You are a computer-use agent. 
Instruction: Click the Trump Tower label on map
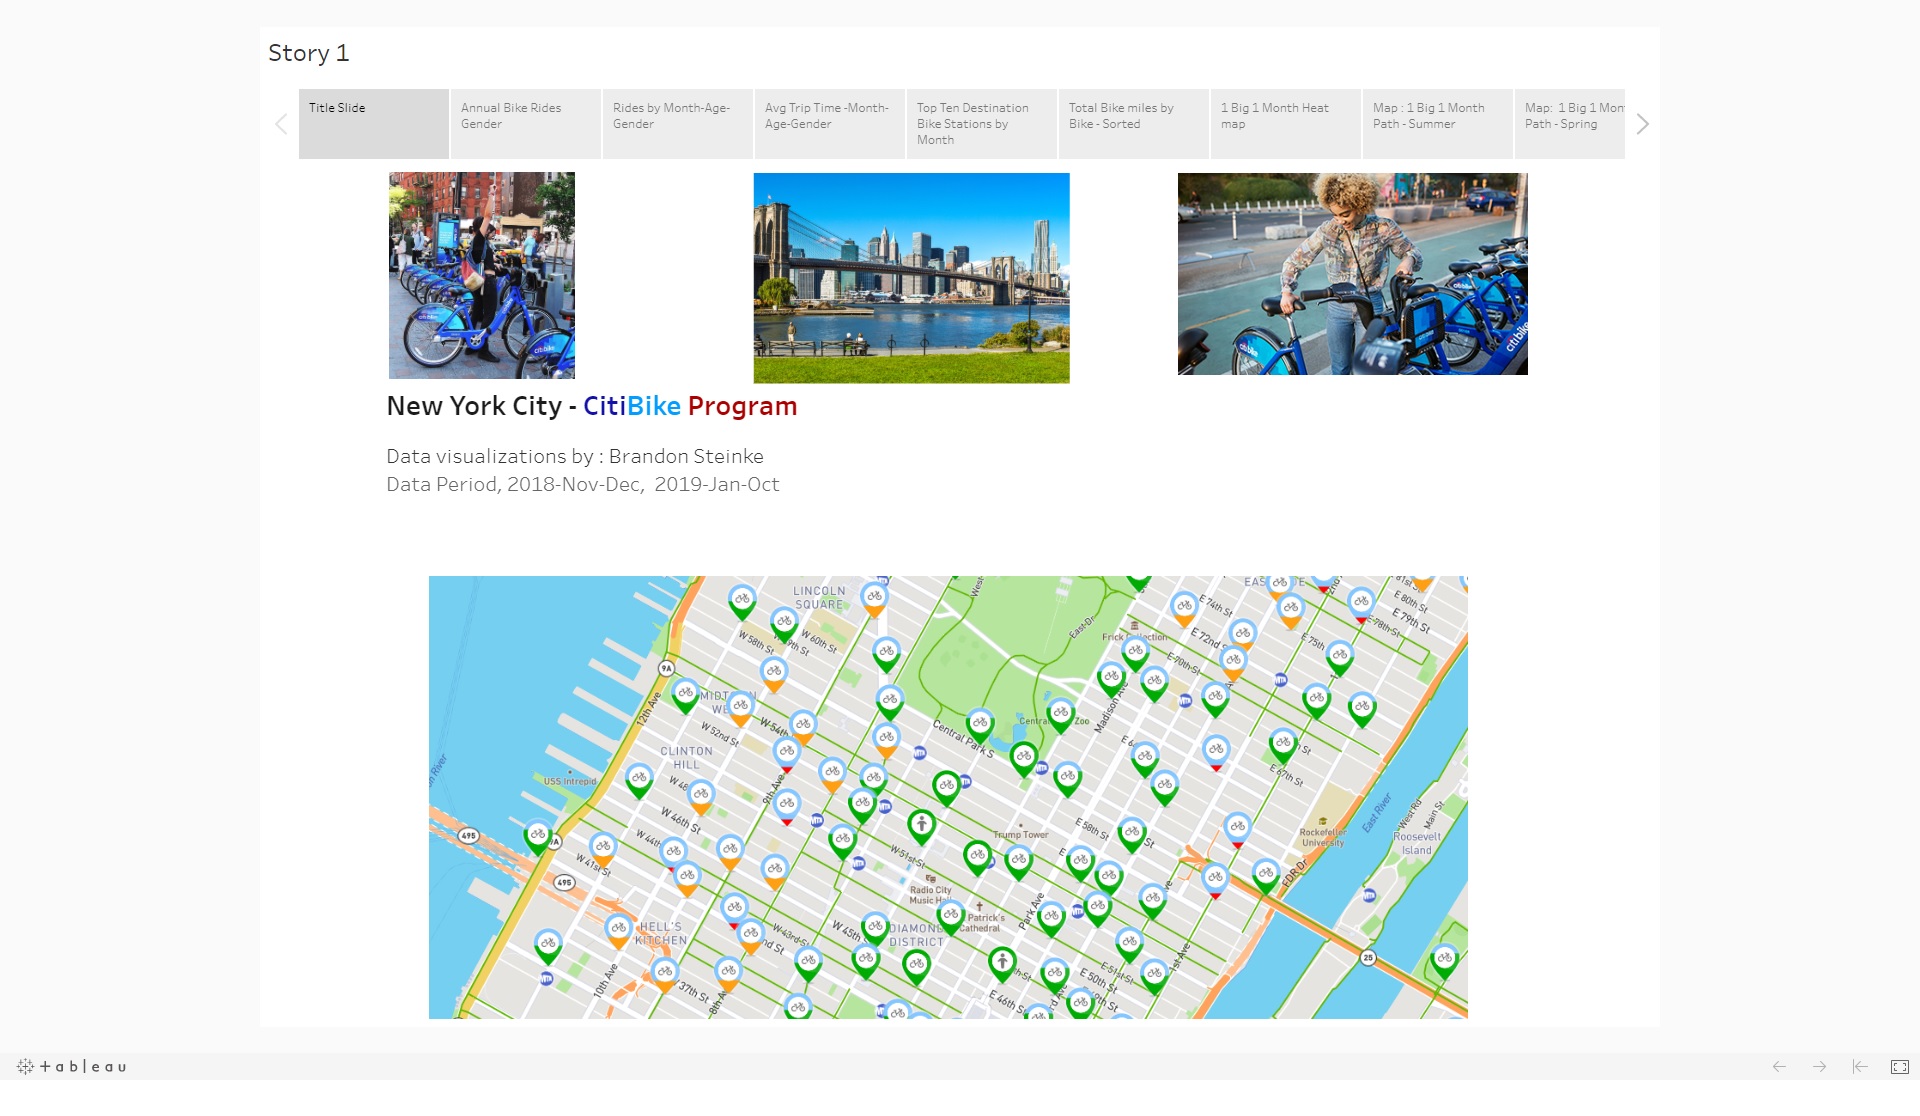[1021, 835]
